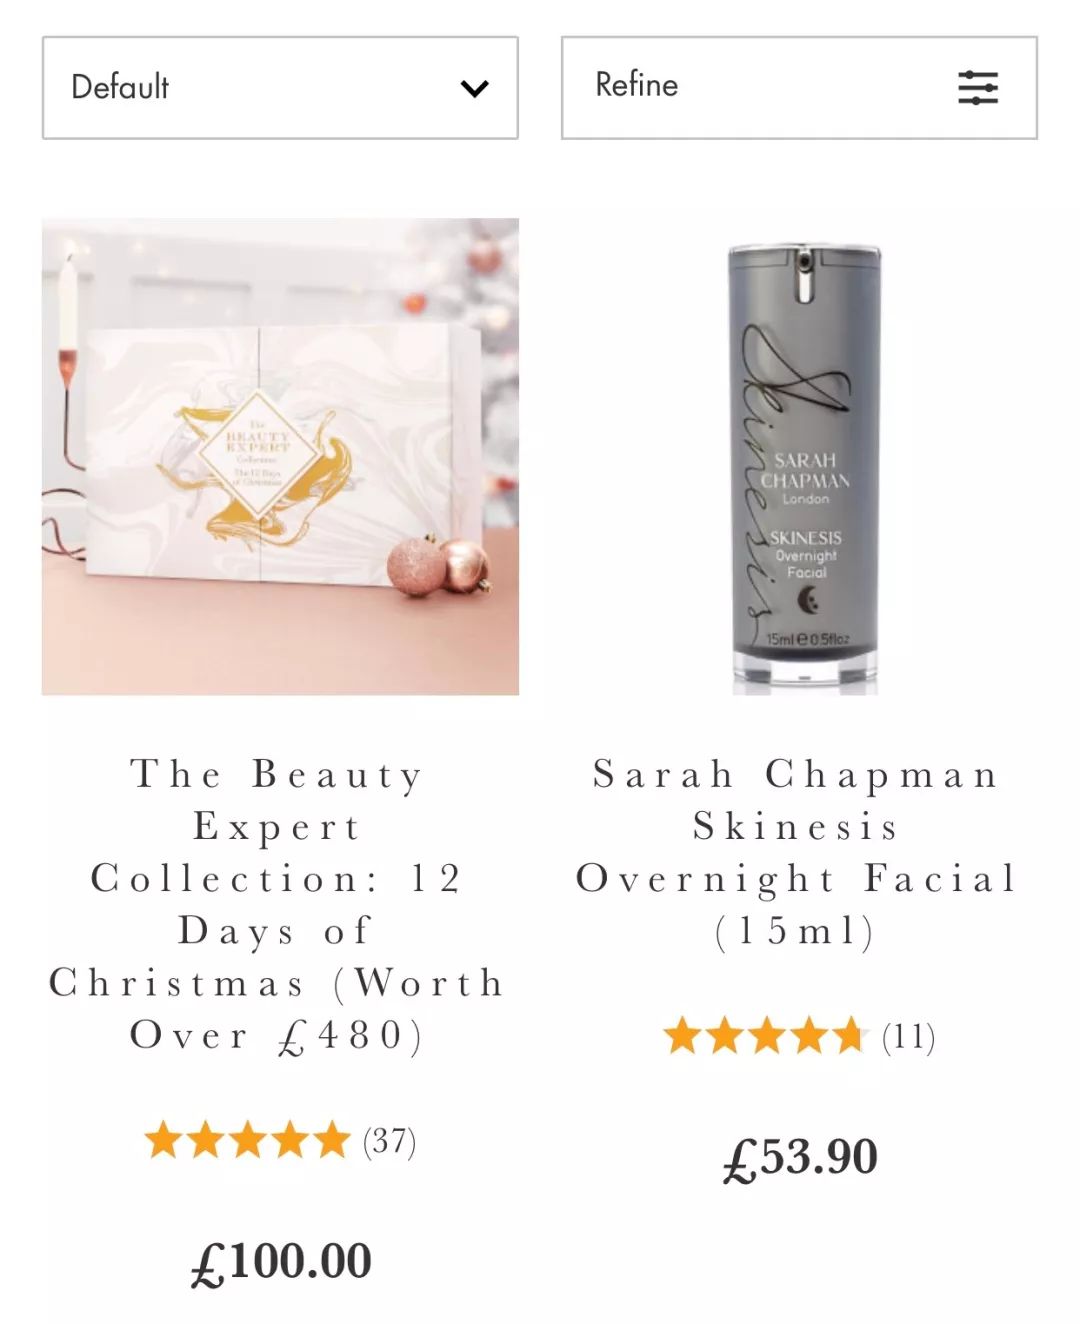Click the £100.00 price
The width and height of the screenshot is (1080, 1324).
point(281,1262)
